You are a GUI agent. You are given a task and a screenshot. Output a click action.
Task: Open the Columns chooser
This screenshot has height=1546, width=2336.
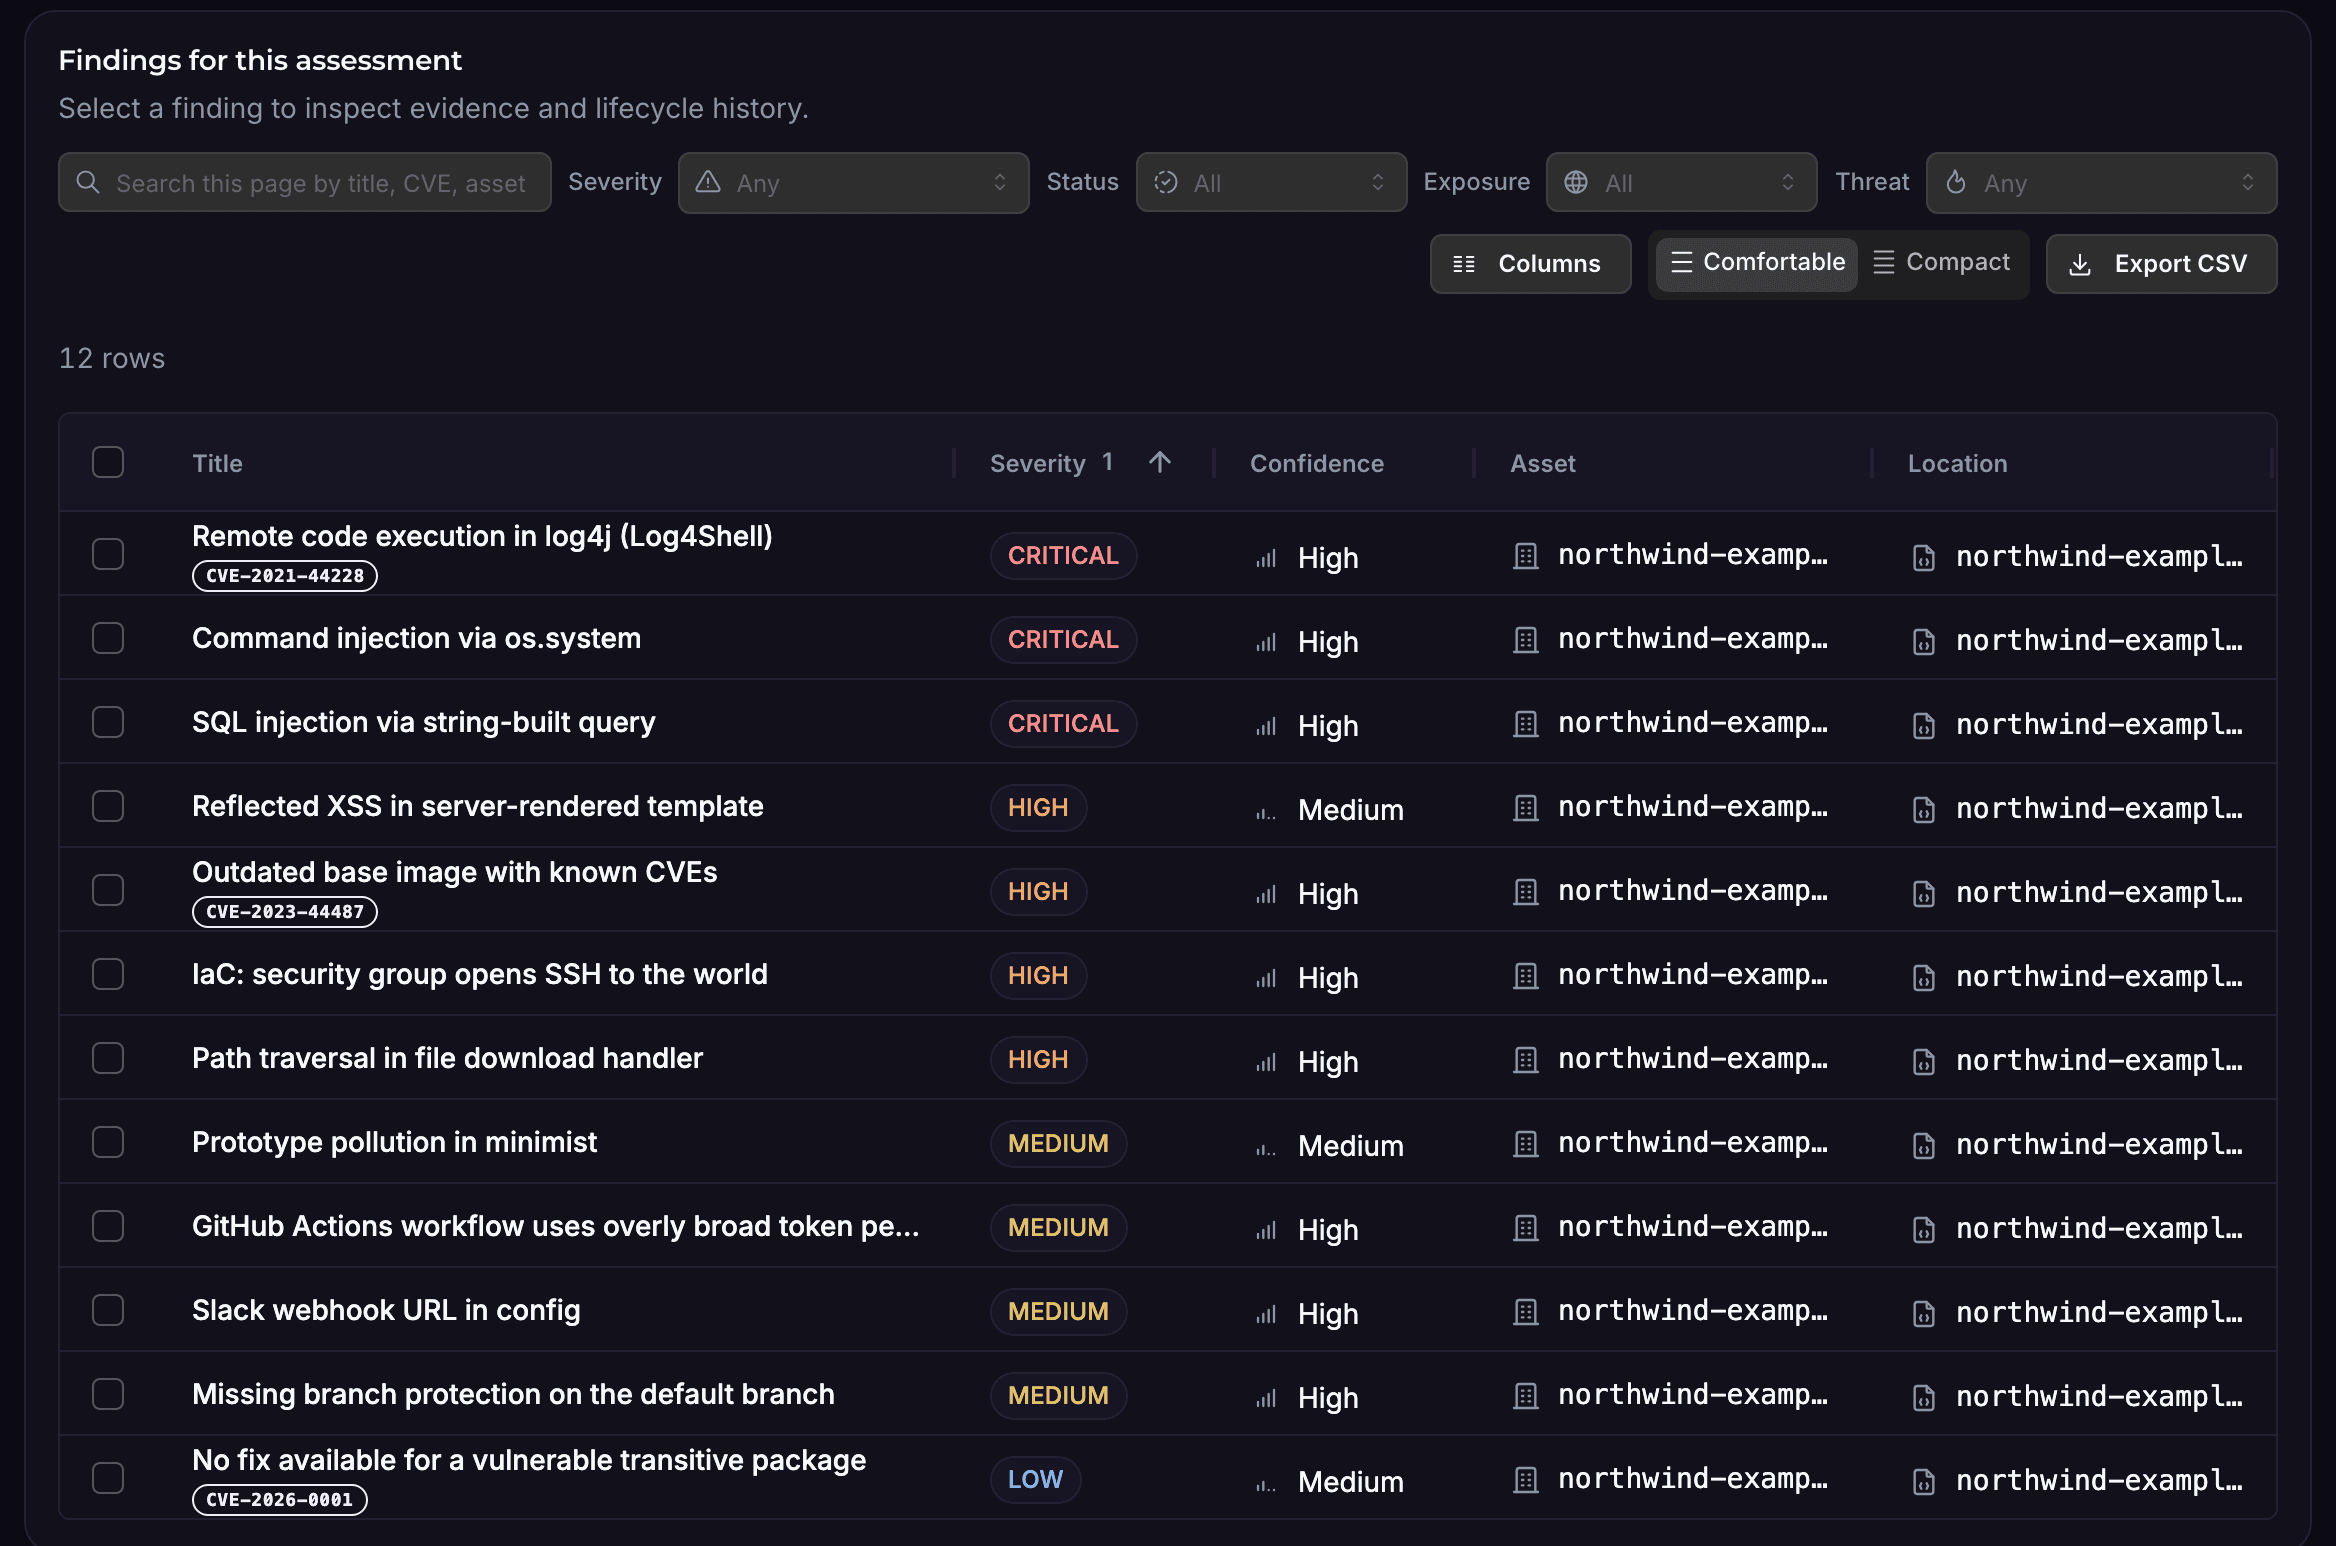1530,264
